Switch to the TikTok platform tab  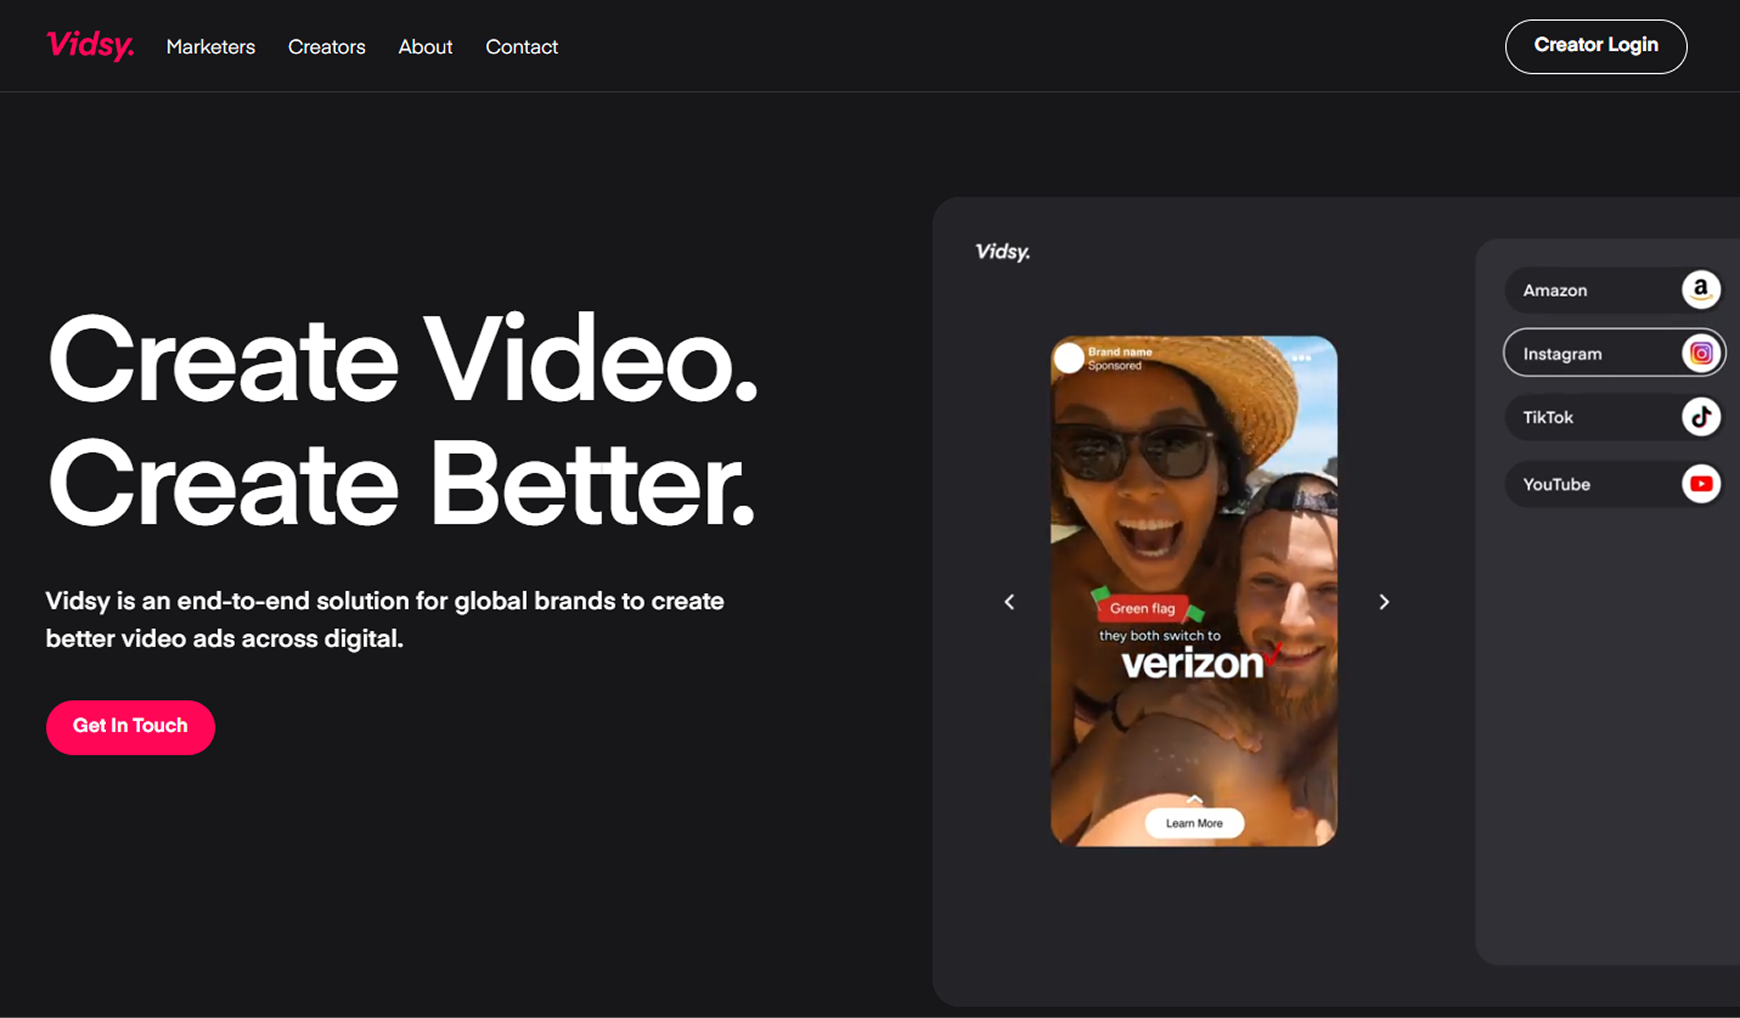click(x=1613, y=417)
